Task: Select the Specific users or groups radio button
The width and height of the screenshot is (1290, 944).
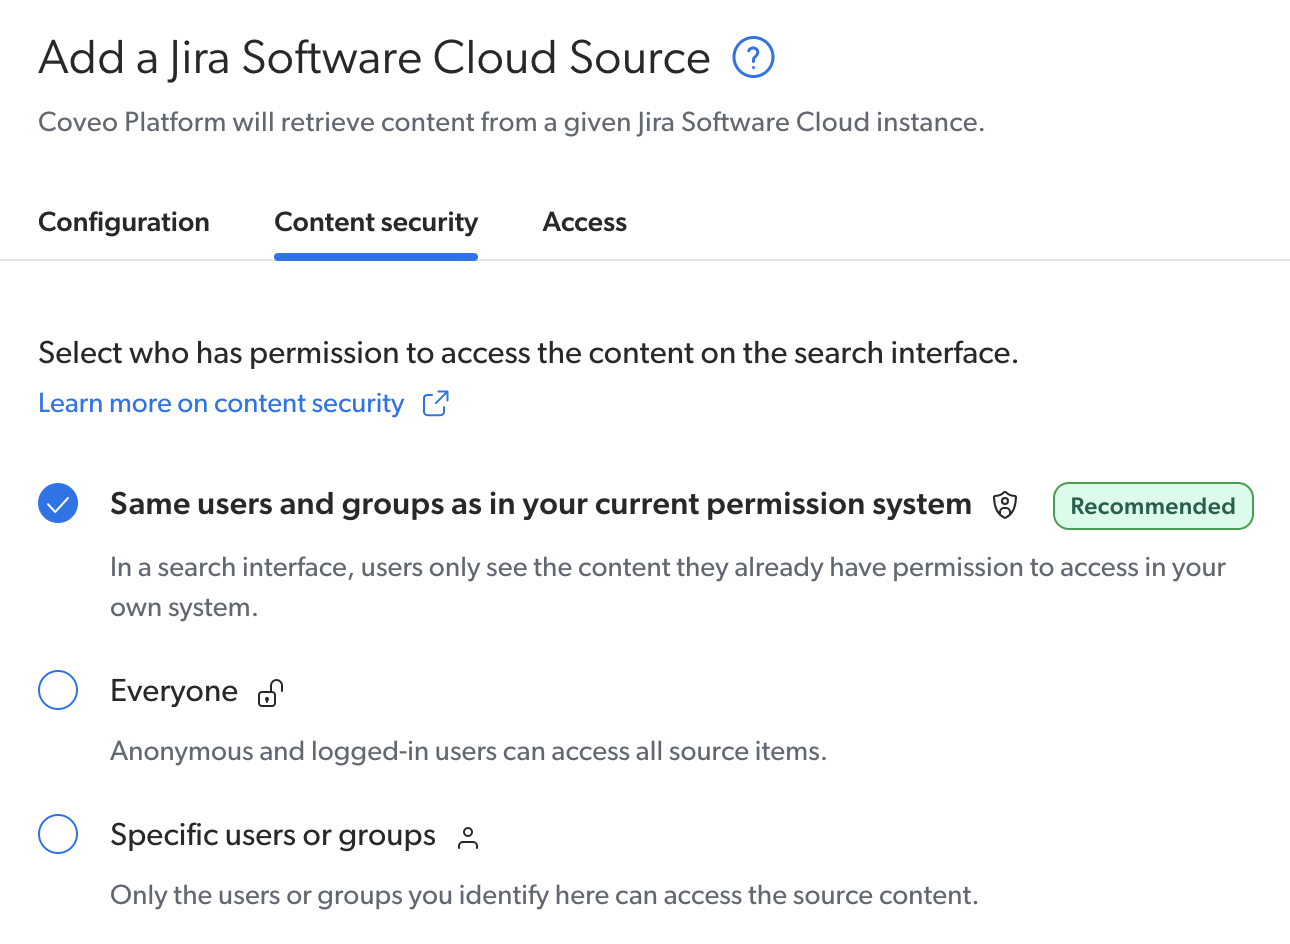Action: (58, 834)
